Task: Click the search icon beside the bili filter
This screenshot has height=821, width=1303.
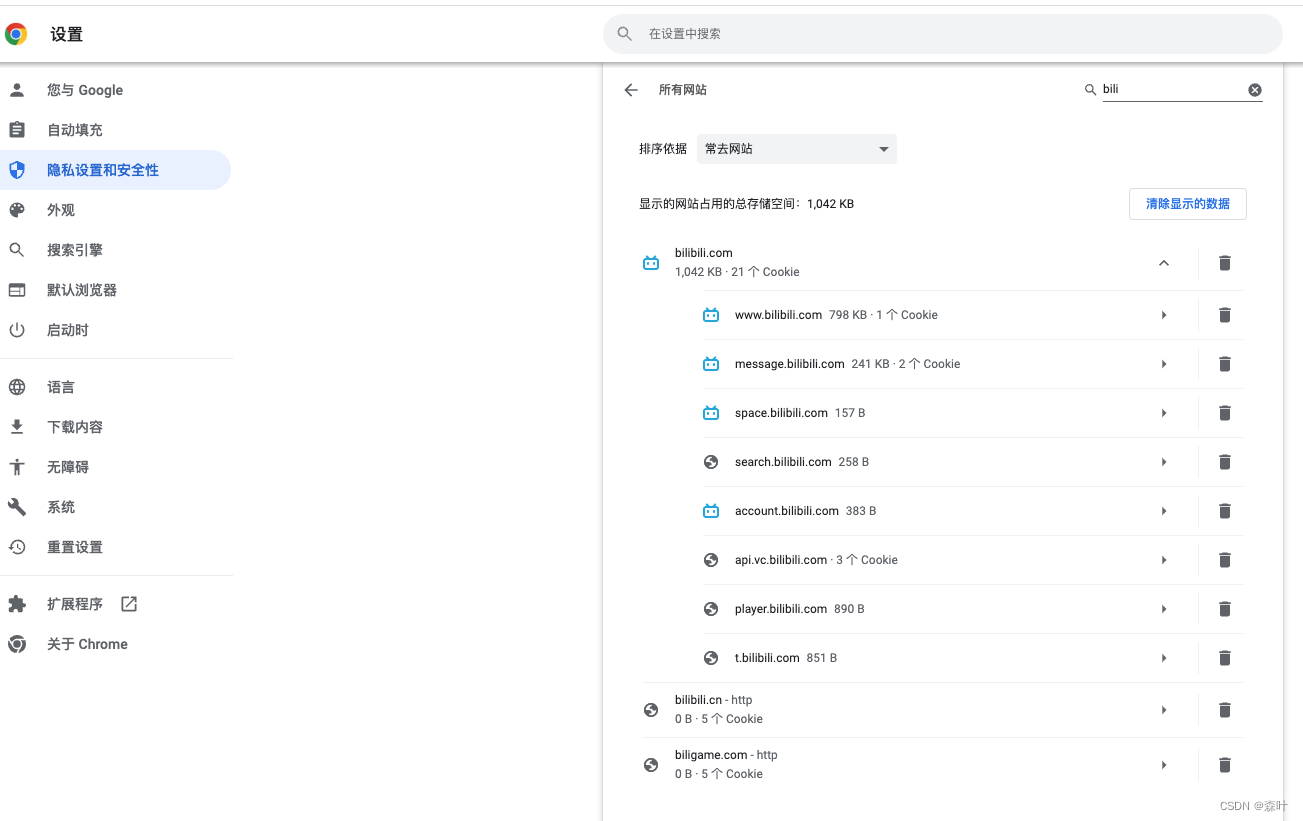Action: coord(1090,90)
